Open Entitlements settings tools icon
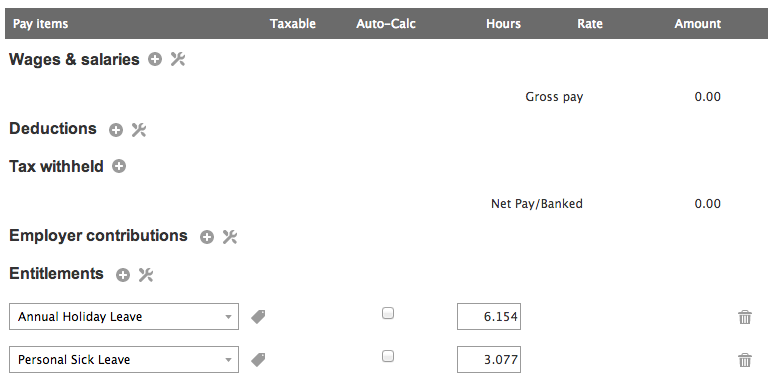Viewport: 773px width, 387px height. click(x=146, y=275)
